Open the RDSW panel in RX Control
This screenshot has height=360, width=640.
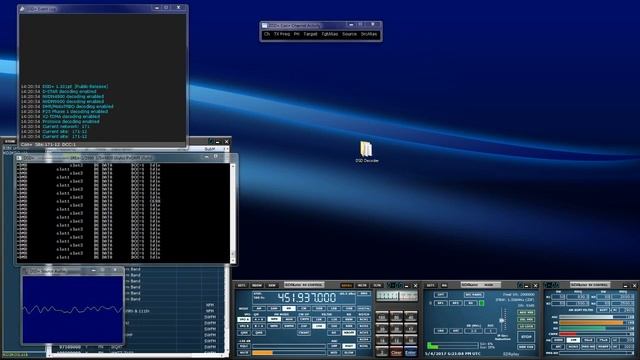point(257,285)
